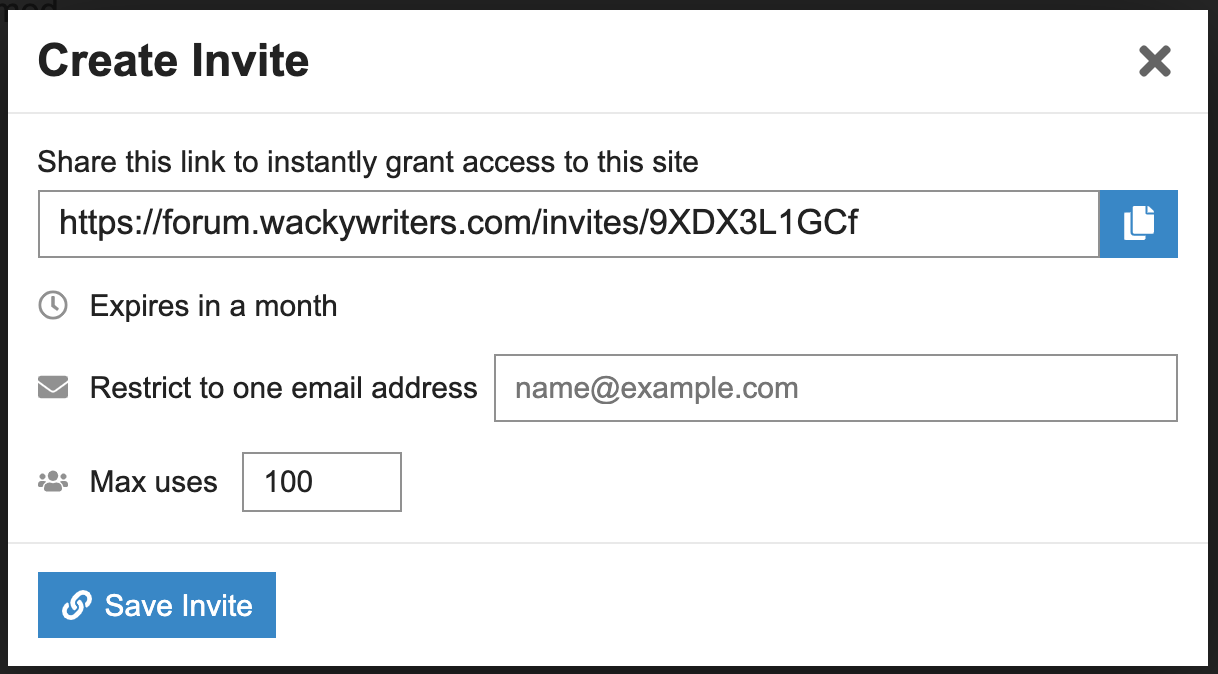
Task: Click the 'Create Invite' dialog title
Action: [x=173, y=61]
